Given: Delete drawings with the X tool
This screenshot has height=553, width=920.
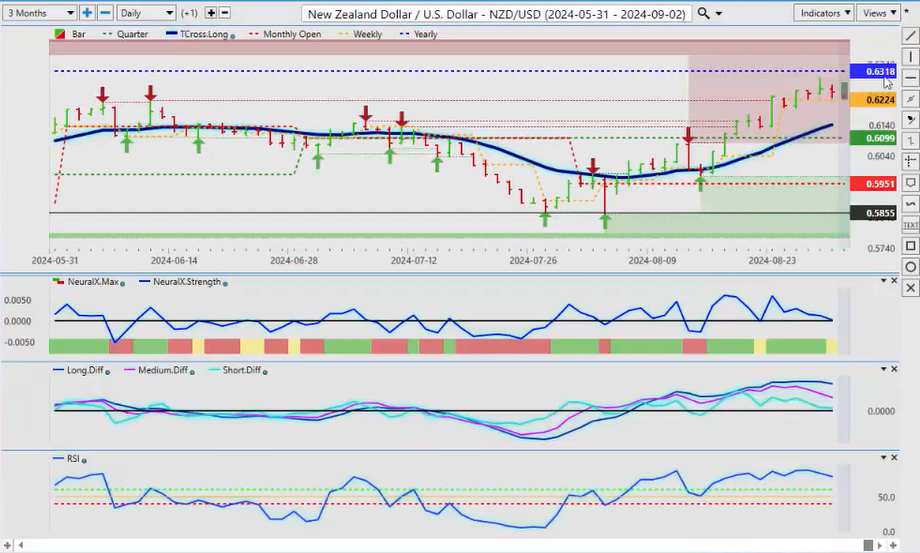Looking at the screenshot, I should coord(910,288).
